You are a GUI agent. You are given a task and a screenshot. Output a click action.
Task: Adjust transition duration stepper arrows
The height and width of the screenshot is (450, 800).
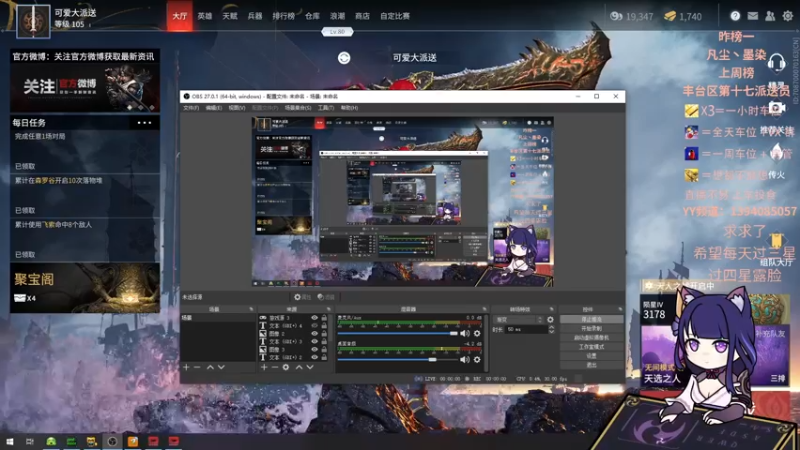(x=551, y=330)
